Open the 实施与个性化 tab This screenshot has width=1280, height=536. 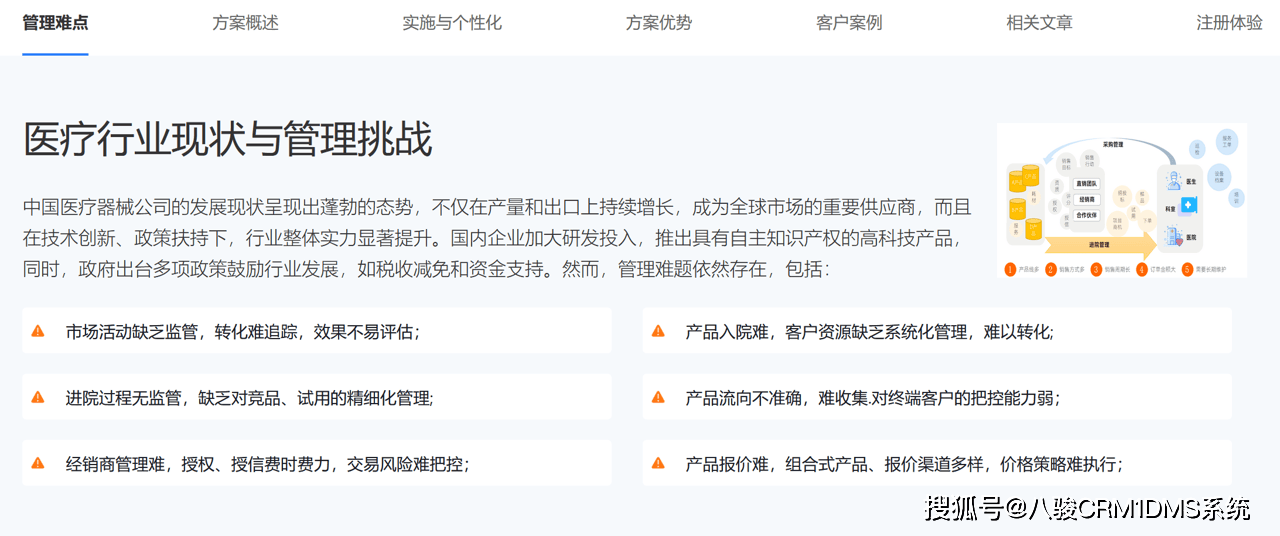click(452, 23)
